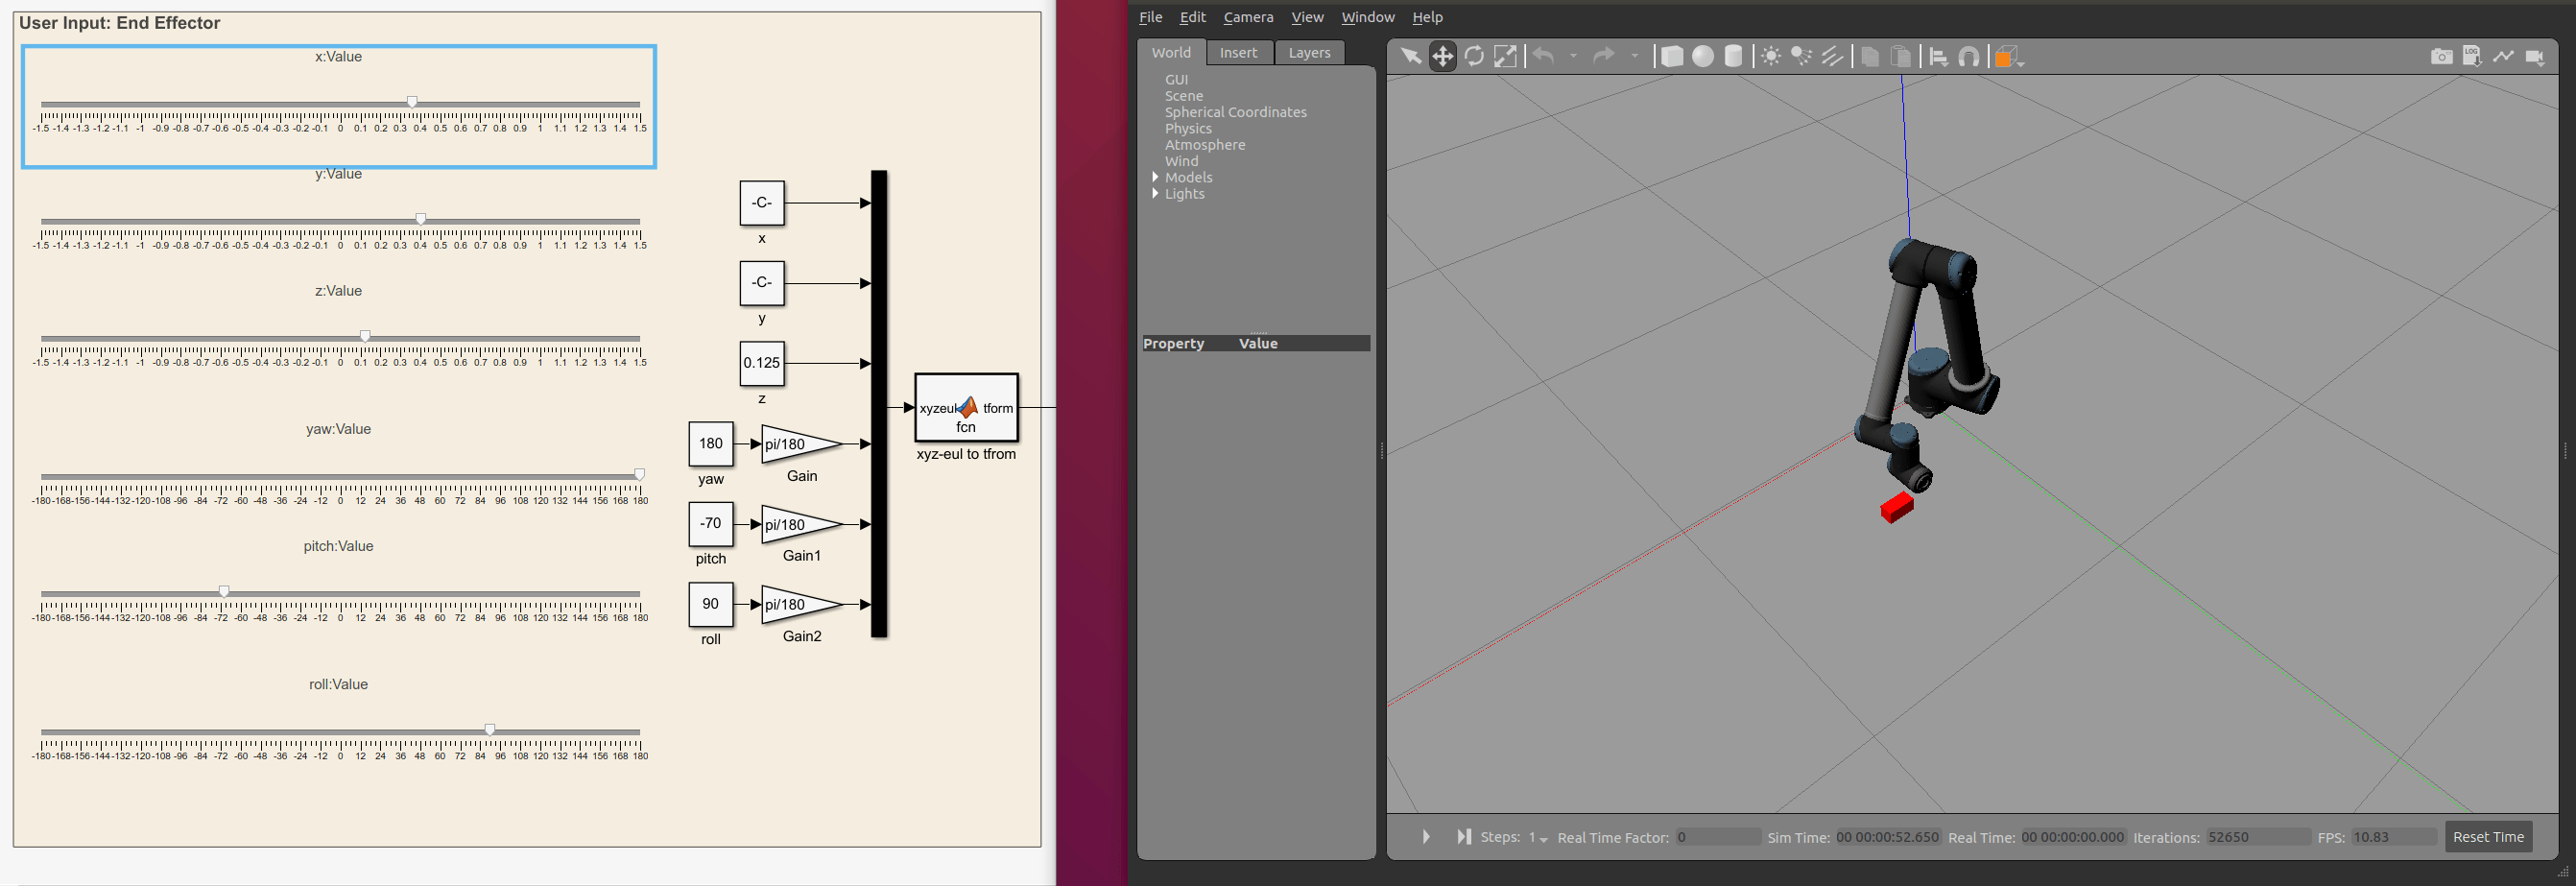Click the pitch:Value slider thumb

pos(224,591)
